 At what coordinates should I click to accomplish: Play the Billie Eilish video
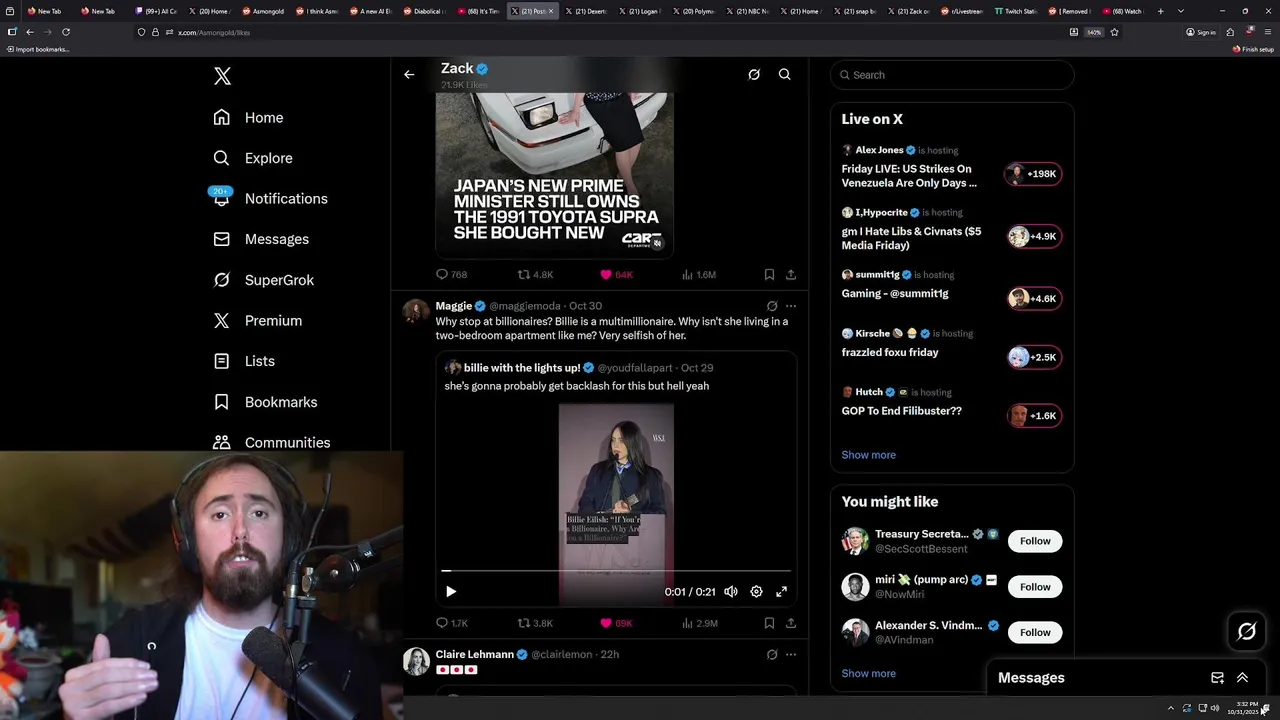(x=451, y=591)
